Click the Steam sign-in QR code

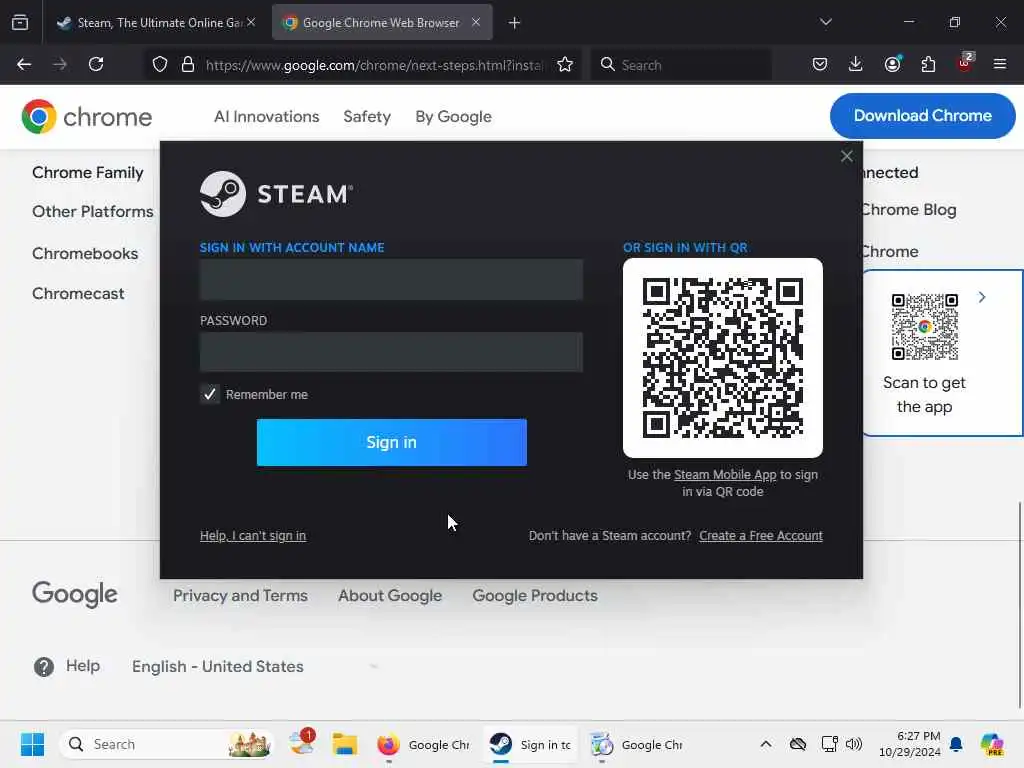click(723, 358)
